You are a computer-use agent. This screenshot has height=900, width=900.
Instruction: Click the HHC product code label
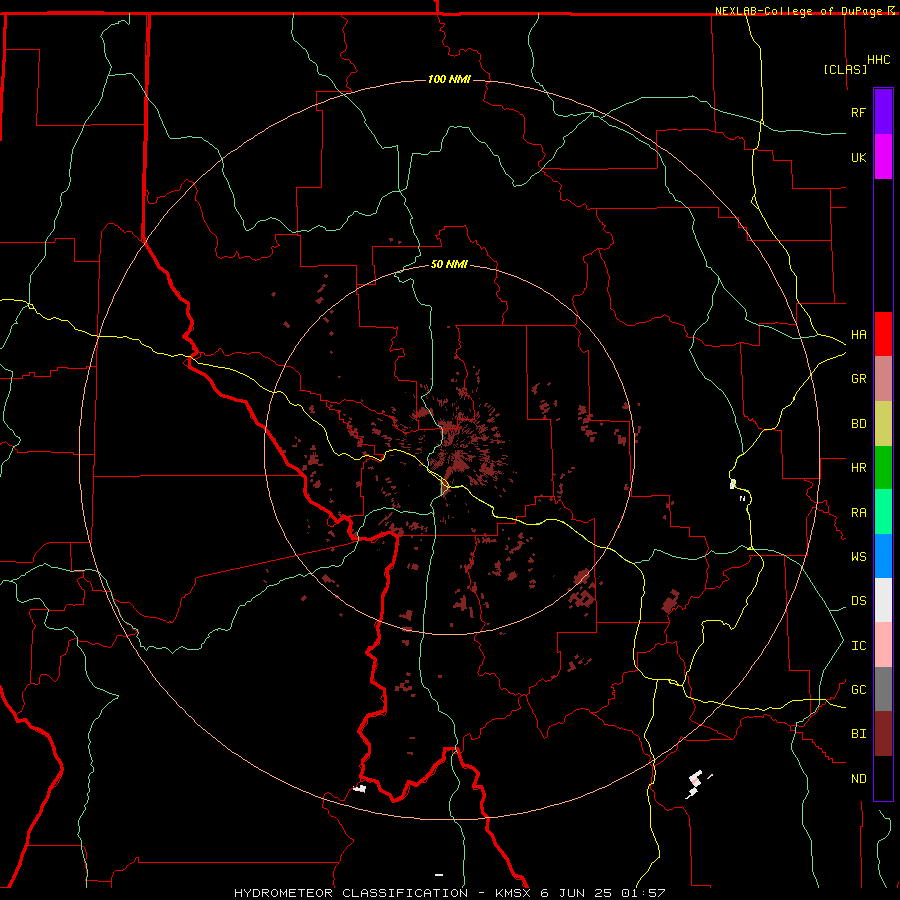click(x=879, y=60)
